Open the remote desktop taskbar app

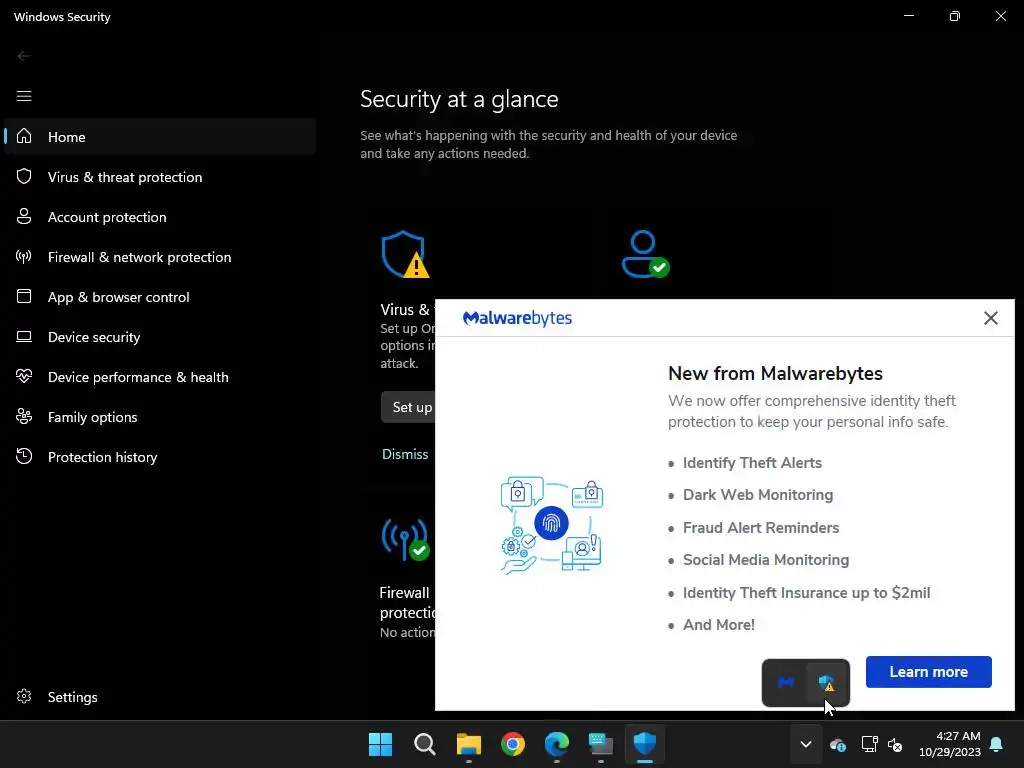point(601,744)
